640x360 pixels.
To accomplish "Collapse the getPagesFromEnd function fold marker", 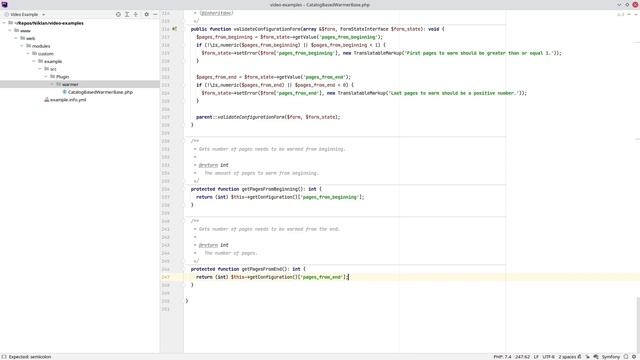I will (184, 269).
